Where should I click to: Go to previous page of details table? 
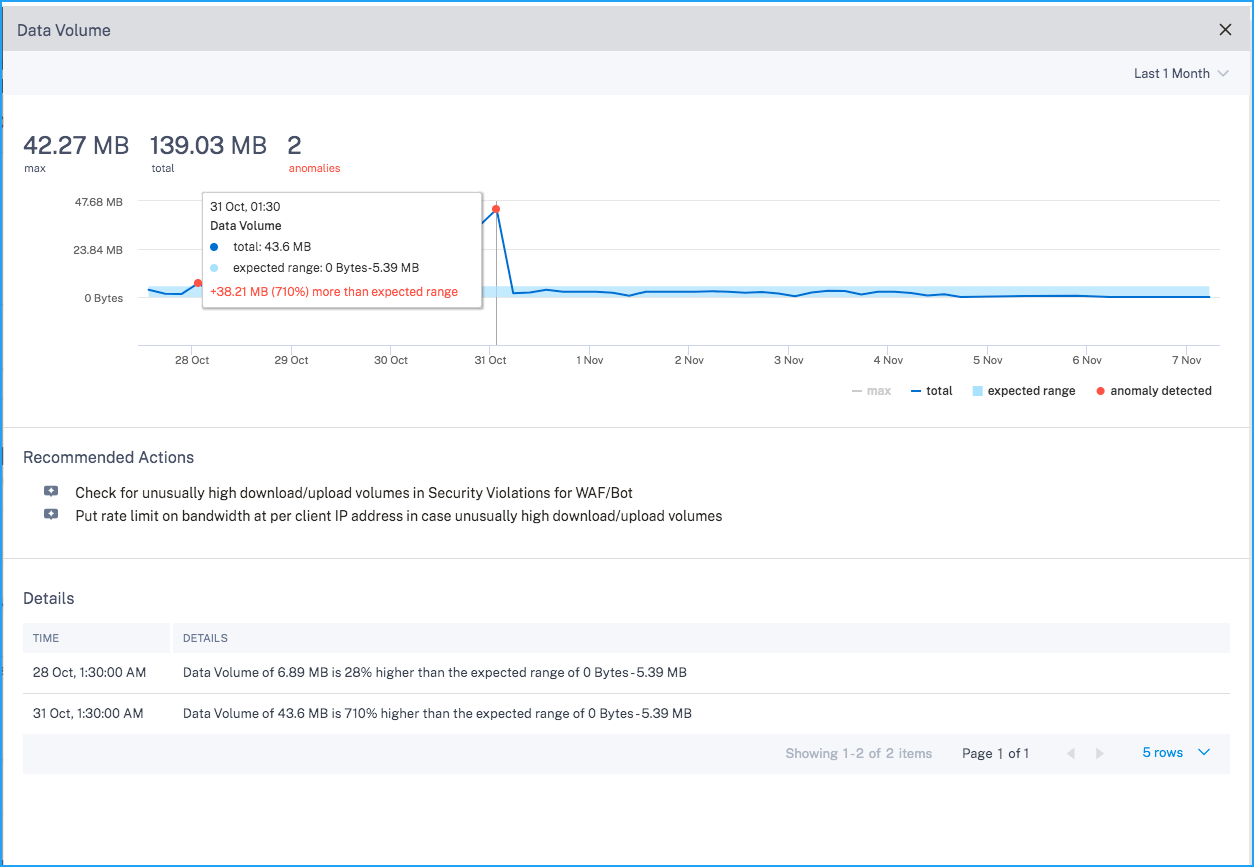[1071, 753]
